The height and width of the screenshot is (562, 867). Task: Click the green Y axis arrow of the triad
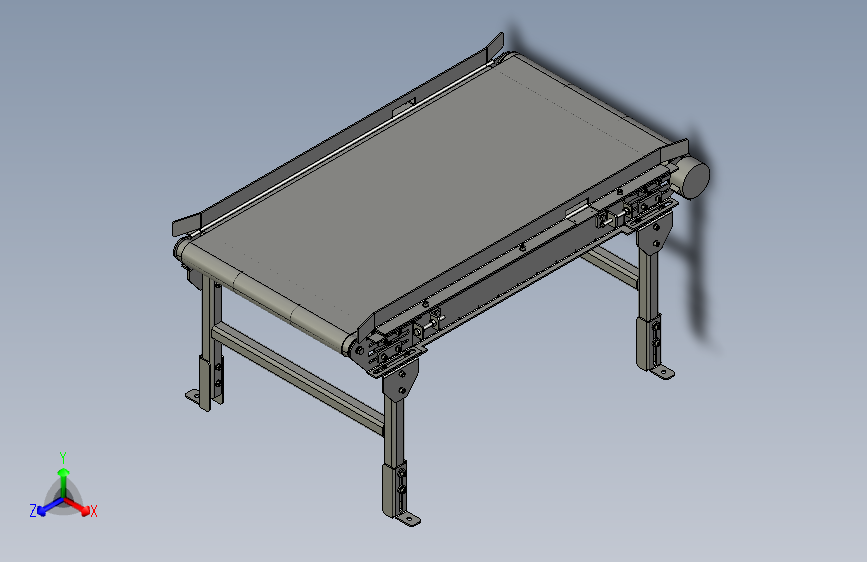tap(64, 481)
